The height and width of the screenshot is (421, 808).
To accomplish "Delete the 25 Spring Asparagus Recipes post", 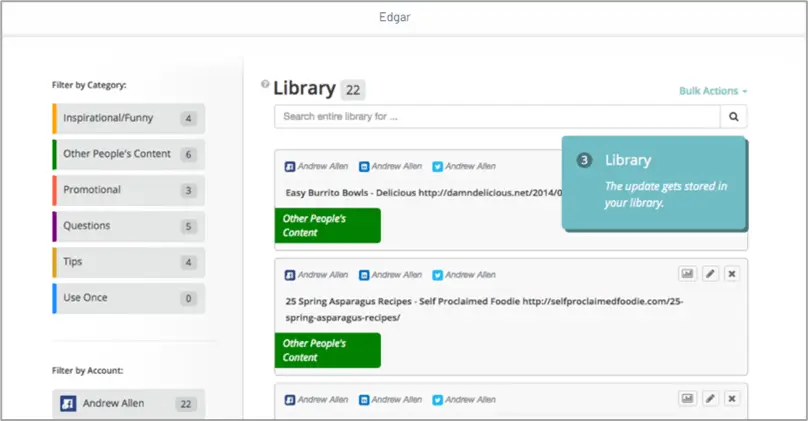I will tap(732, 274).
